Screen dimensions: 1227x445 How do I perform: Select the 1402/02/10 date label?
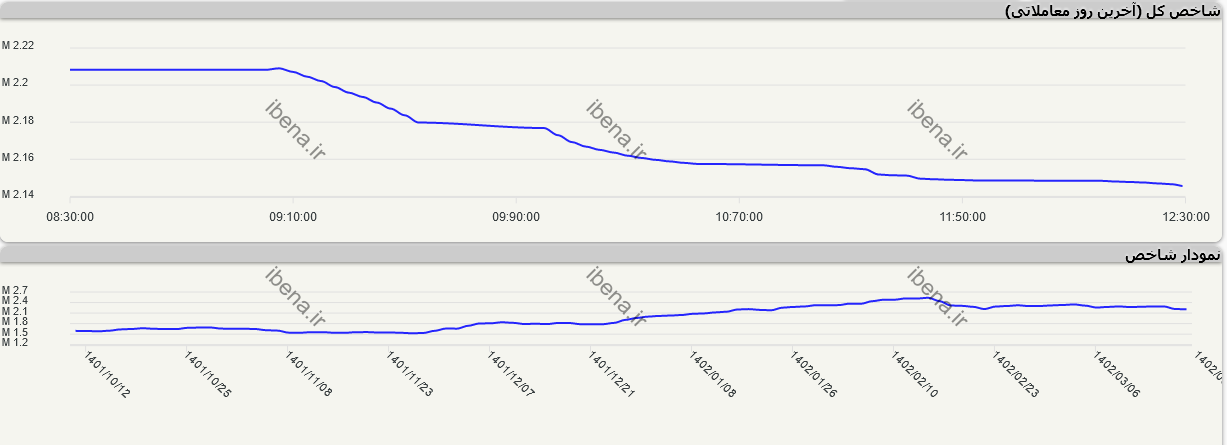pos(914,374)
